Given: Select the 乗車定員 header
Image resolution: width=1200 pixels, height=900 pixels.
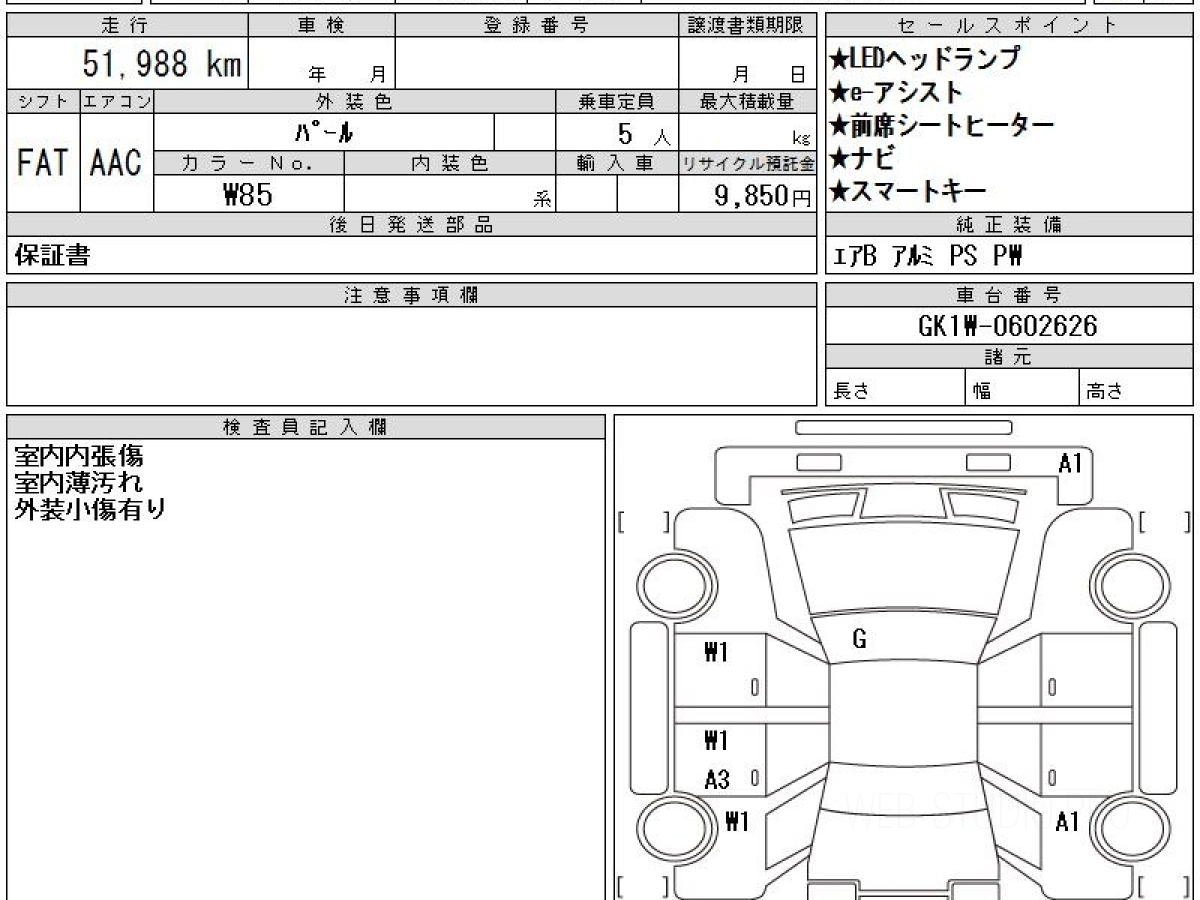Looking at the screenshot, I should 617,101.
